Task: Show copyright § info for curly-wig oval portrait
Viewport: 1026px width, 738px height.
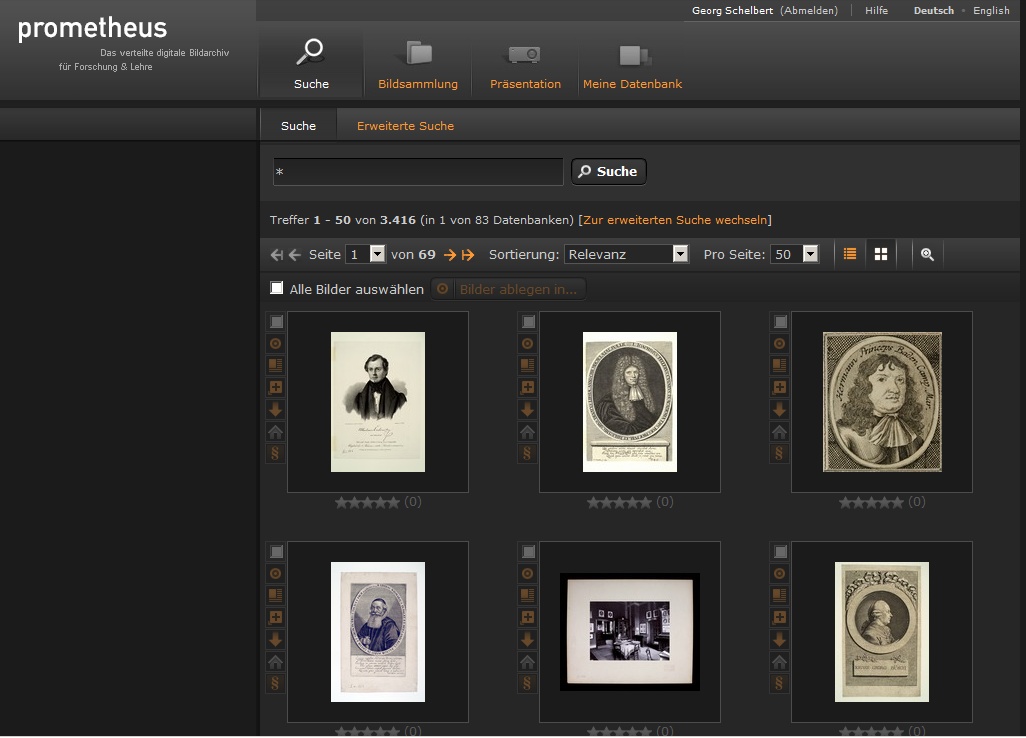Action: (x=527, y=453)
